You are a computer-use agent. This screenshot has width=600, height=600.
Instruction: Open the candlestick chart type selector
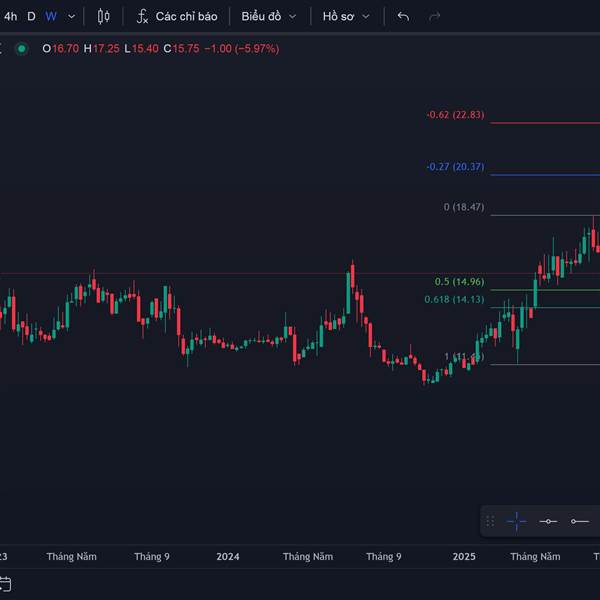tap(103, 16)
